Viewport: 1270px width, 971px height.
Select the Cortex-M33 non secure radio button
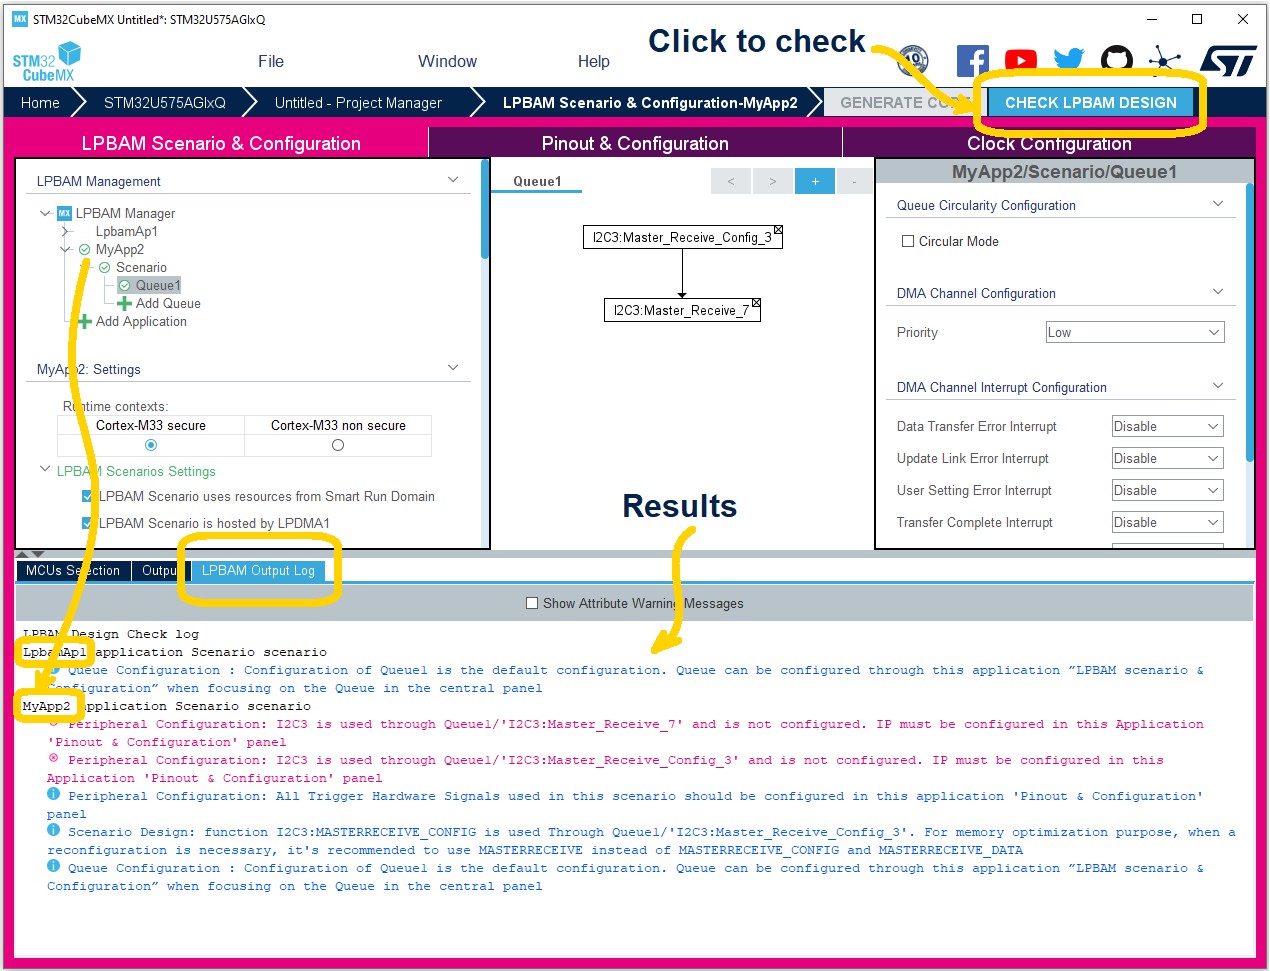[338, 445]
